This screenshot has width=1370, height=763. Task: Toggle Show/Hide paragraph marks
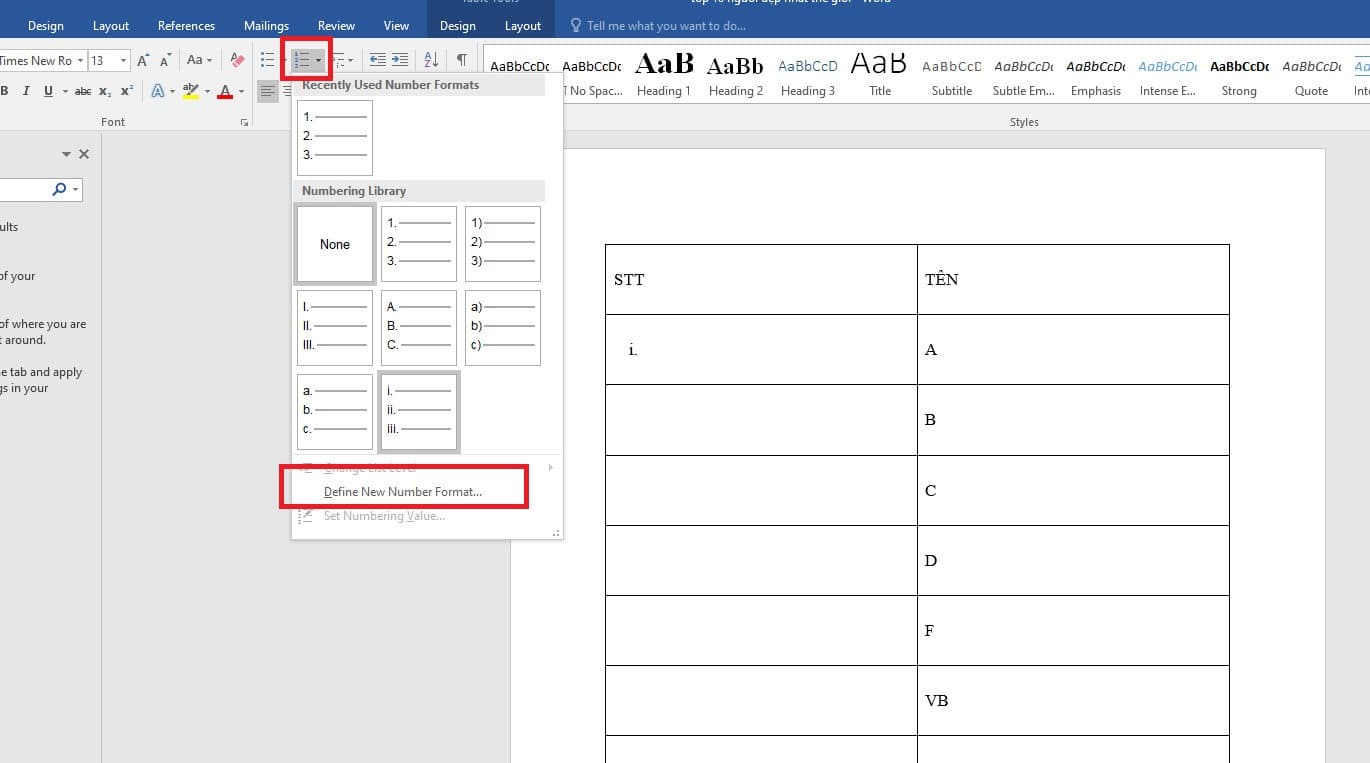point(461,60)
